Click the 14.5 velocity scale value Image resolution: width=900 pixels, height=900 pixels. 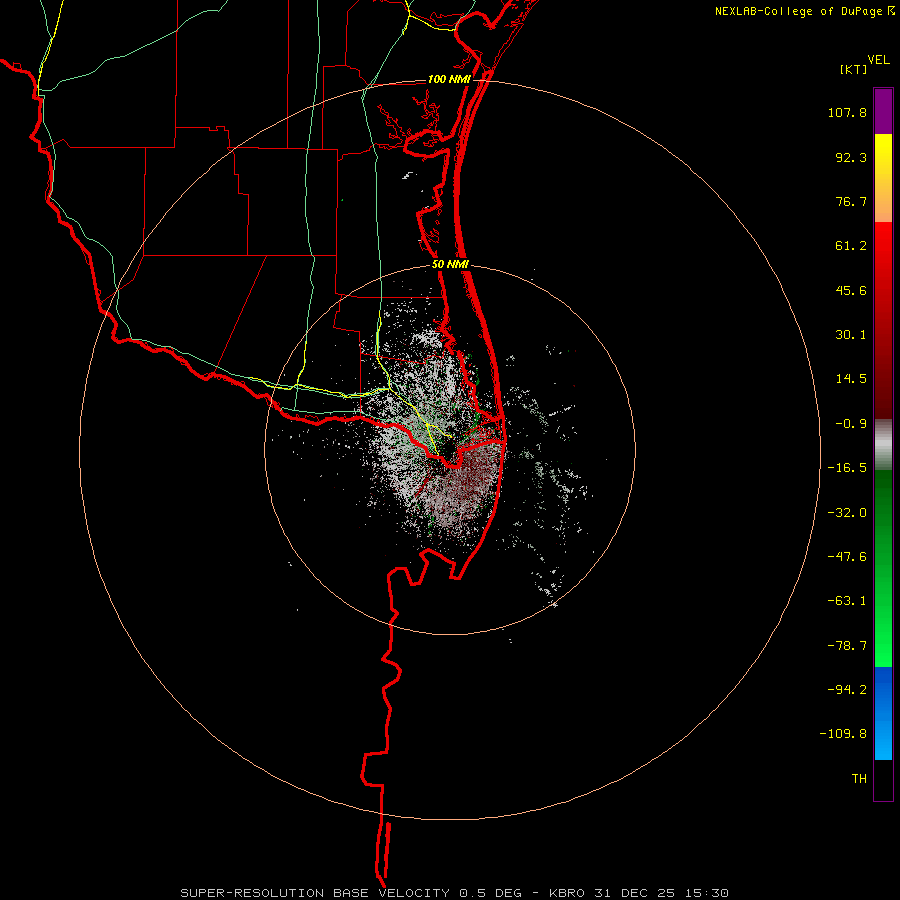tap(851, 379)
